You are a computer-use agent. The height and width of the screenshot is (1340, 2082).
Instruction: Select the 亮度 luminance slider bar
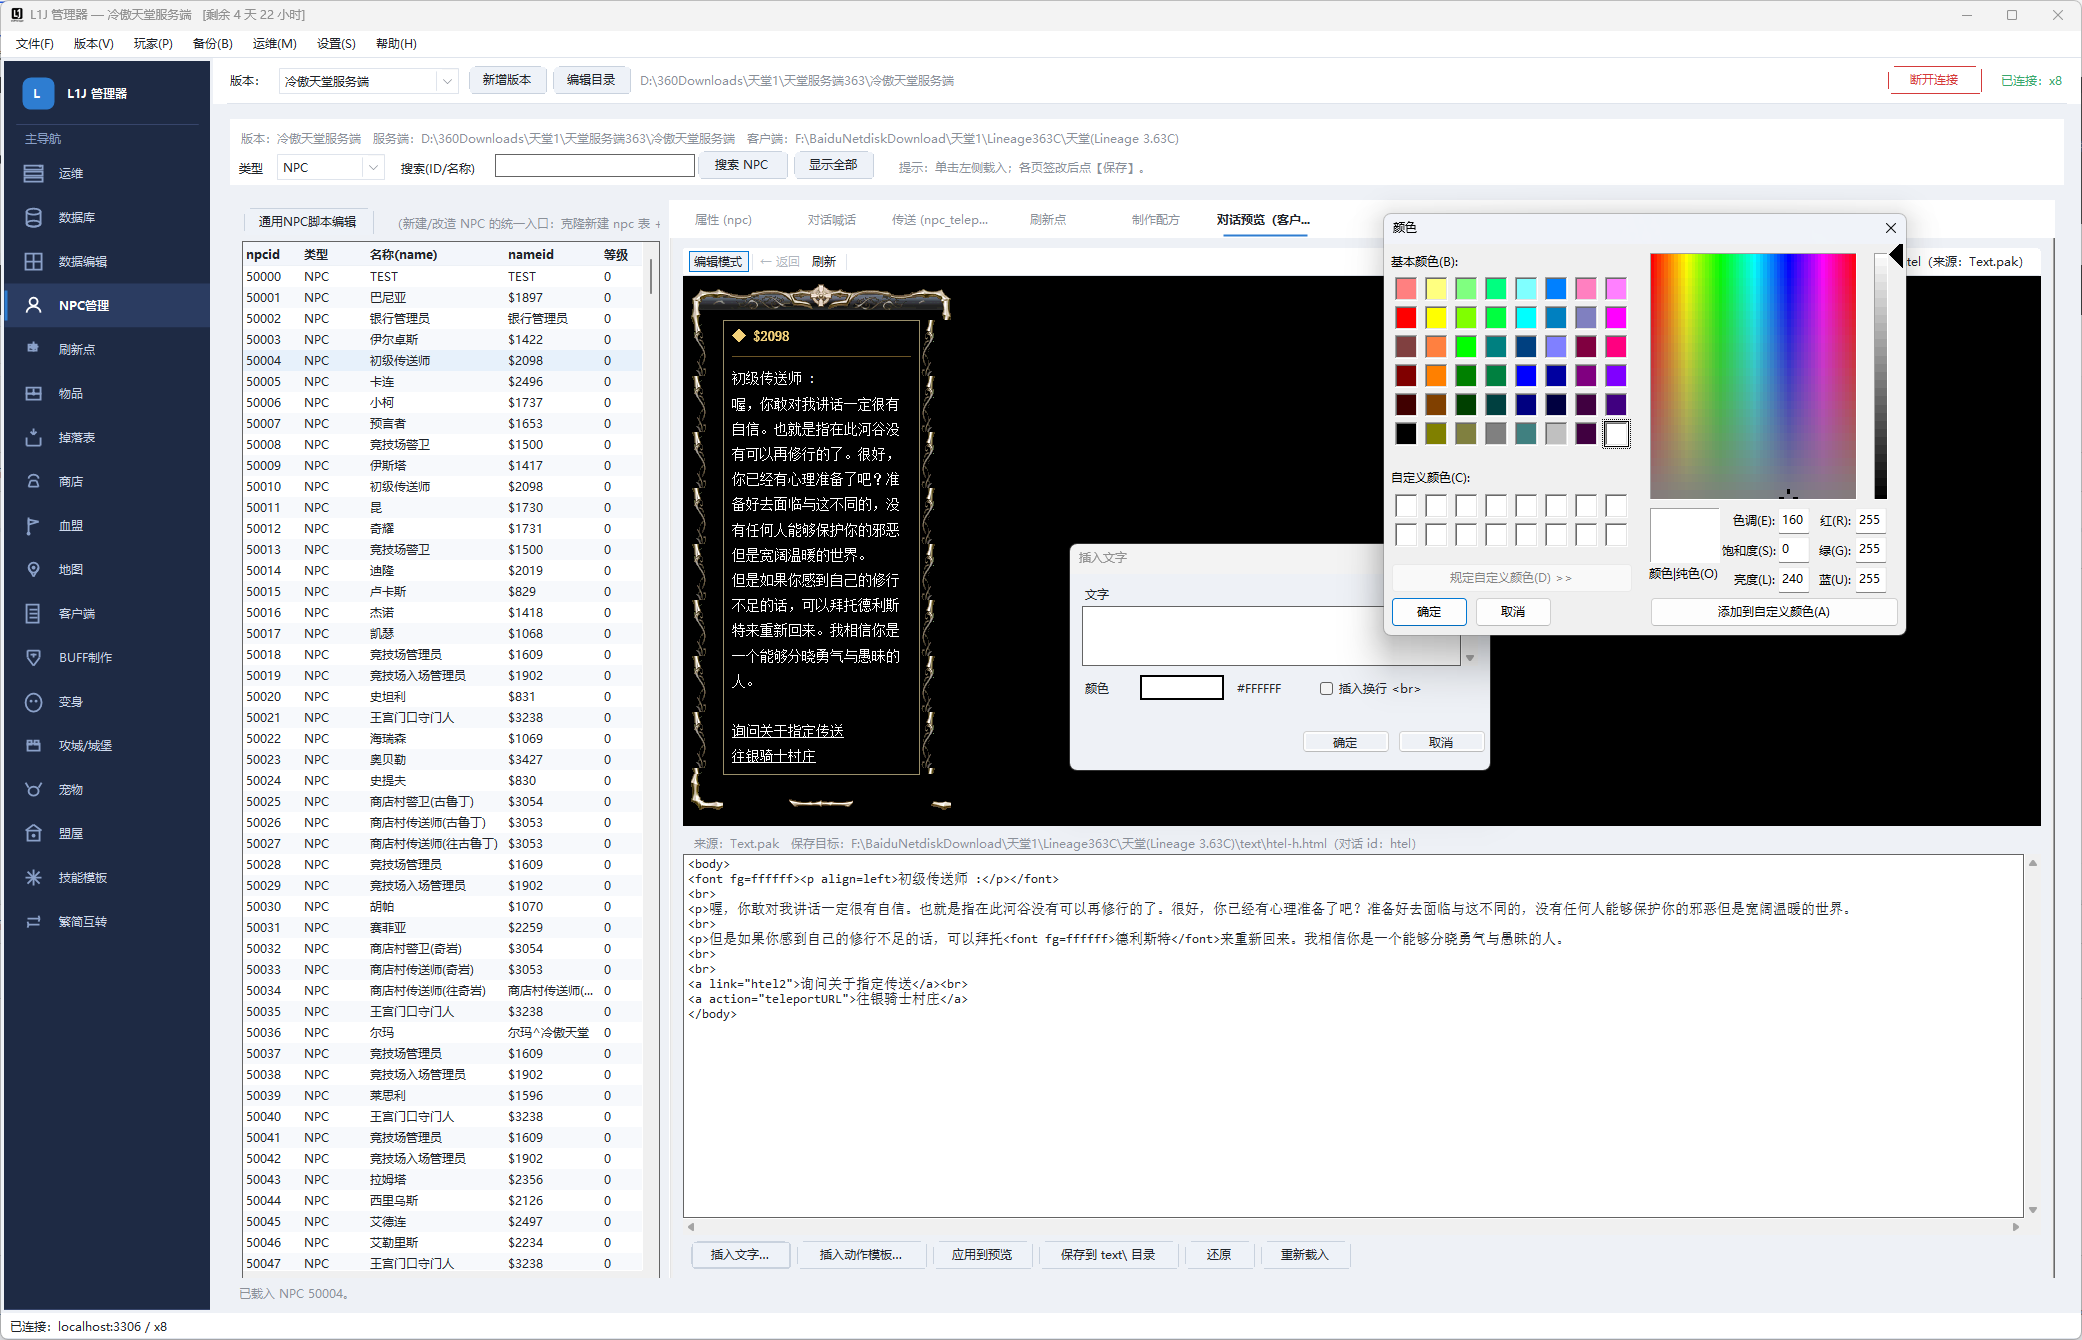1880,376
